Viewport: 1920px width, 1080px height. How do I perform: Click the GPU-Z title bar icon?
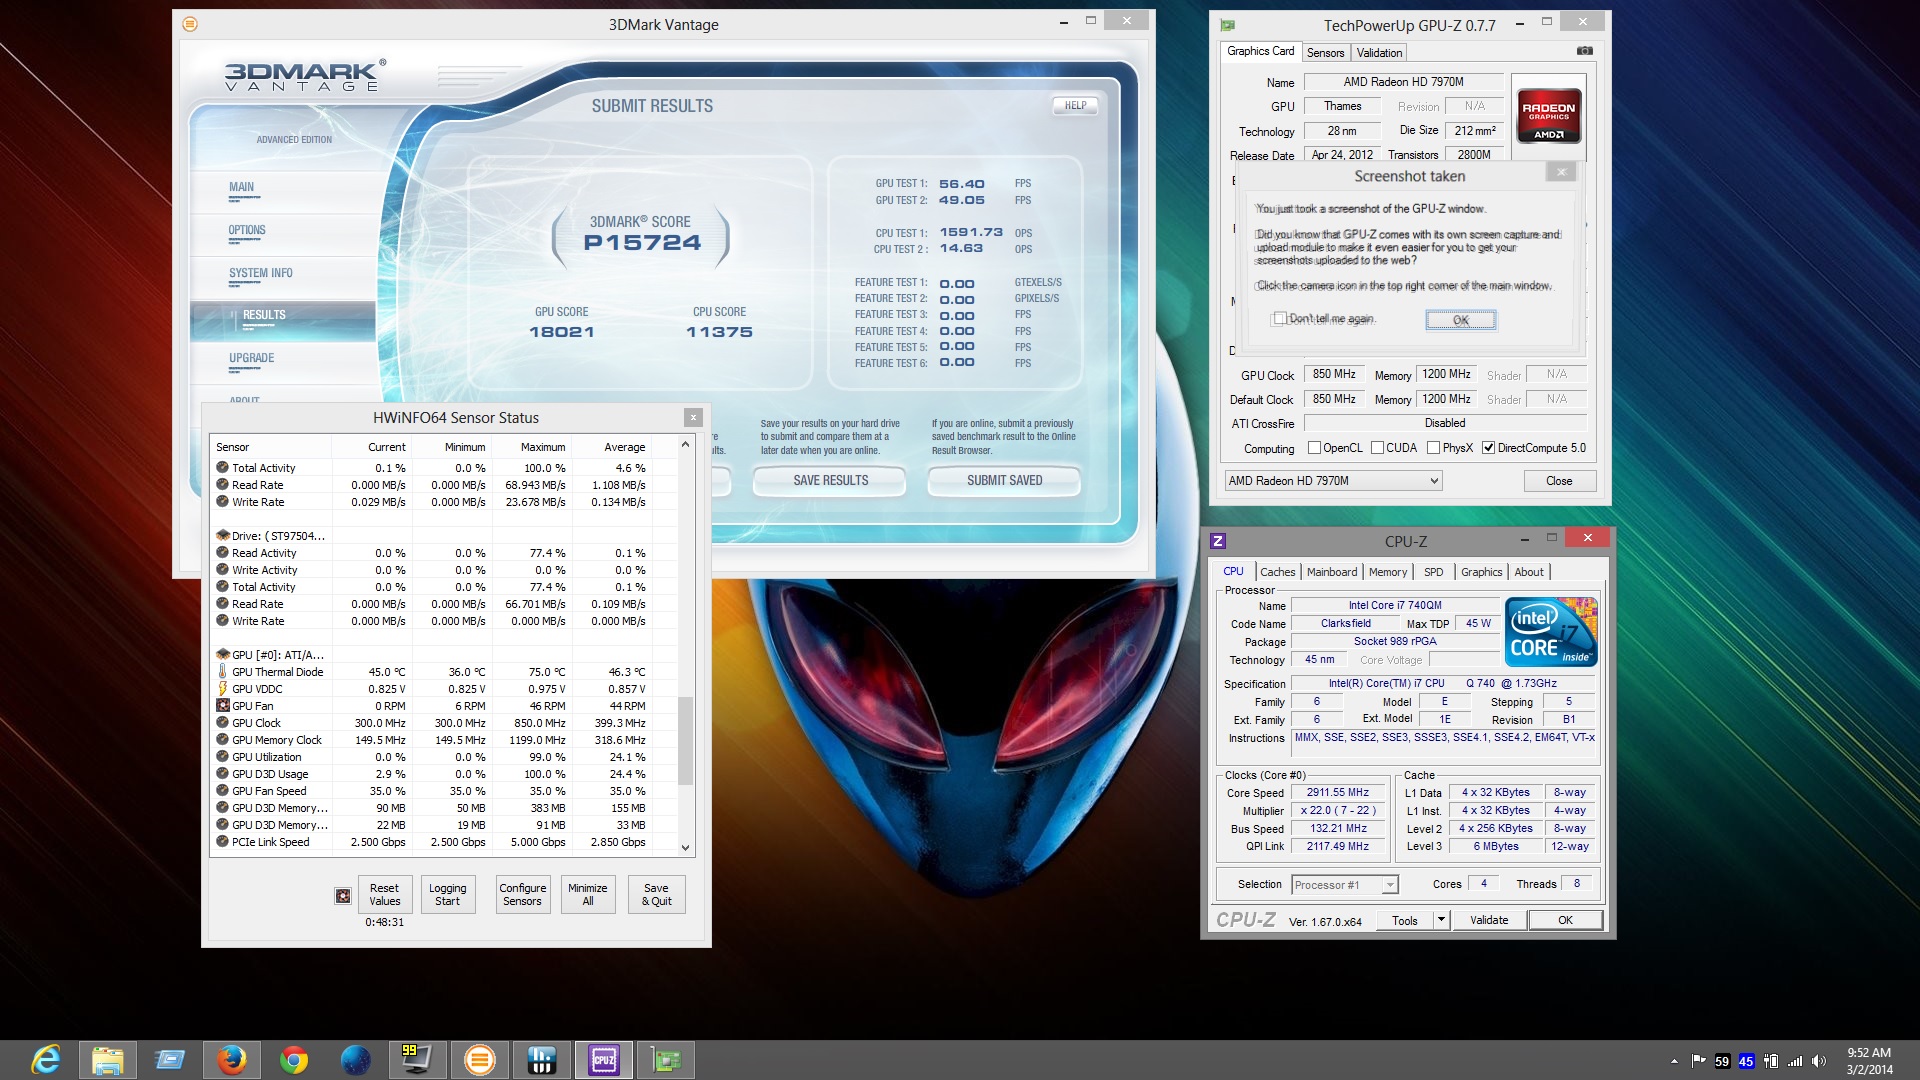1228,25
